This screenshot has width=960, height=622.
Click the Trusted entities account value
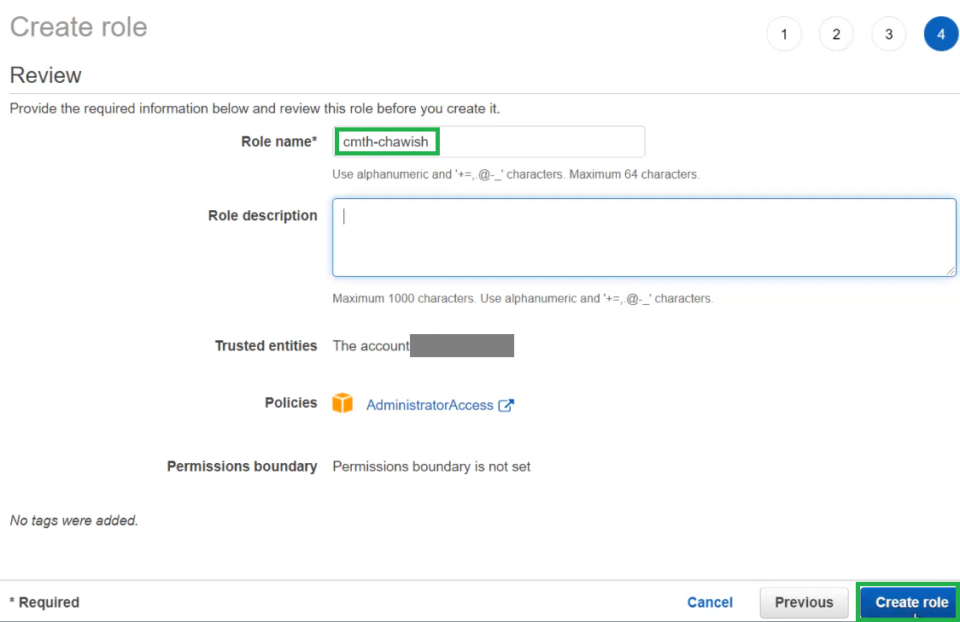424,345
